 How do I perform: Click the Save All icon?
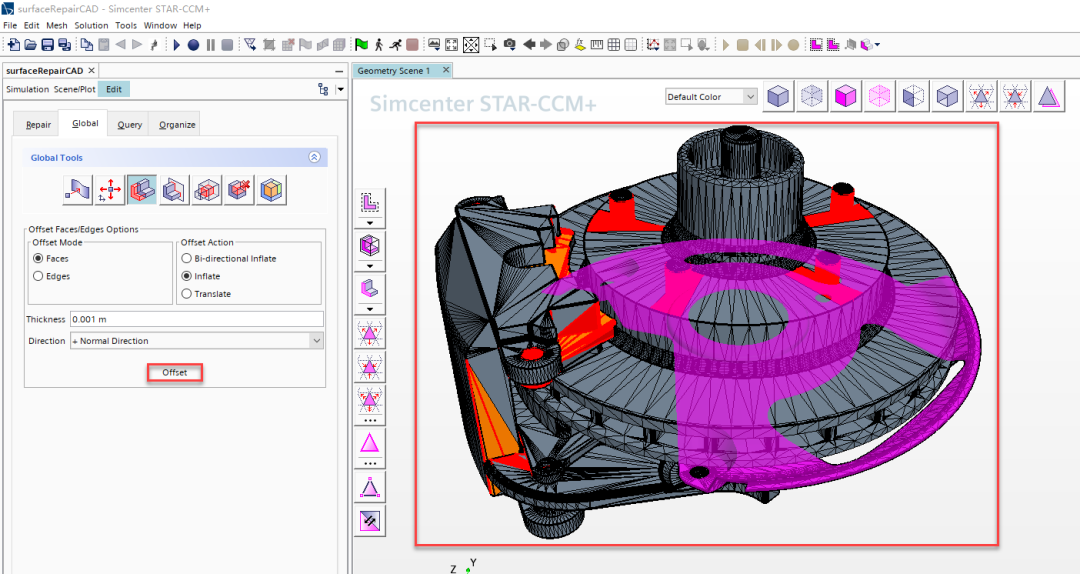click(x=65, y=45)
